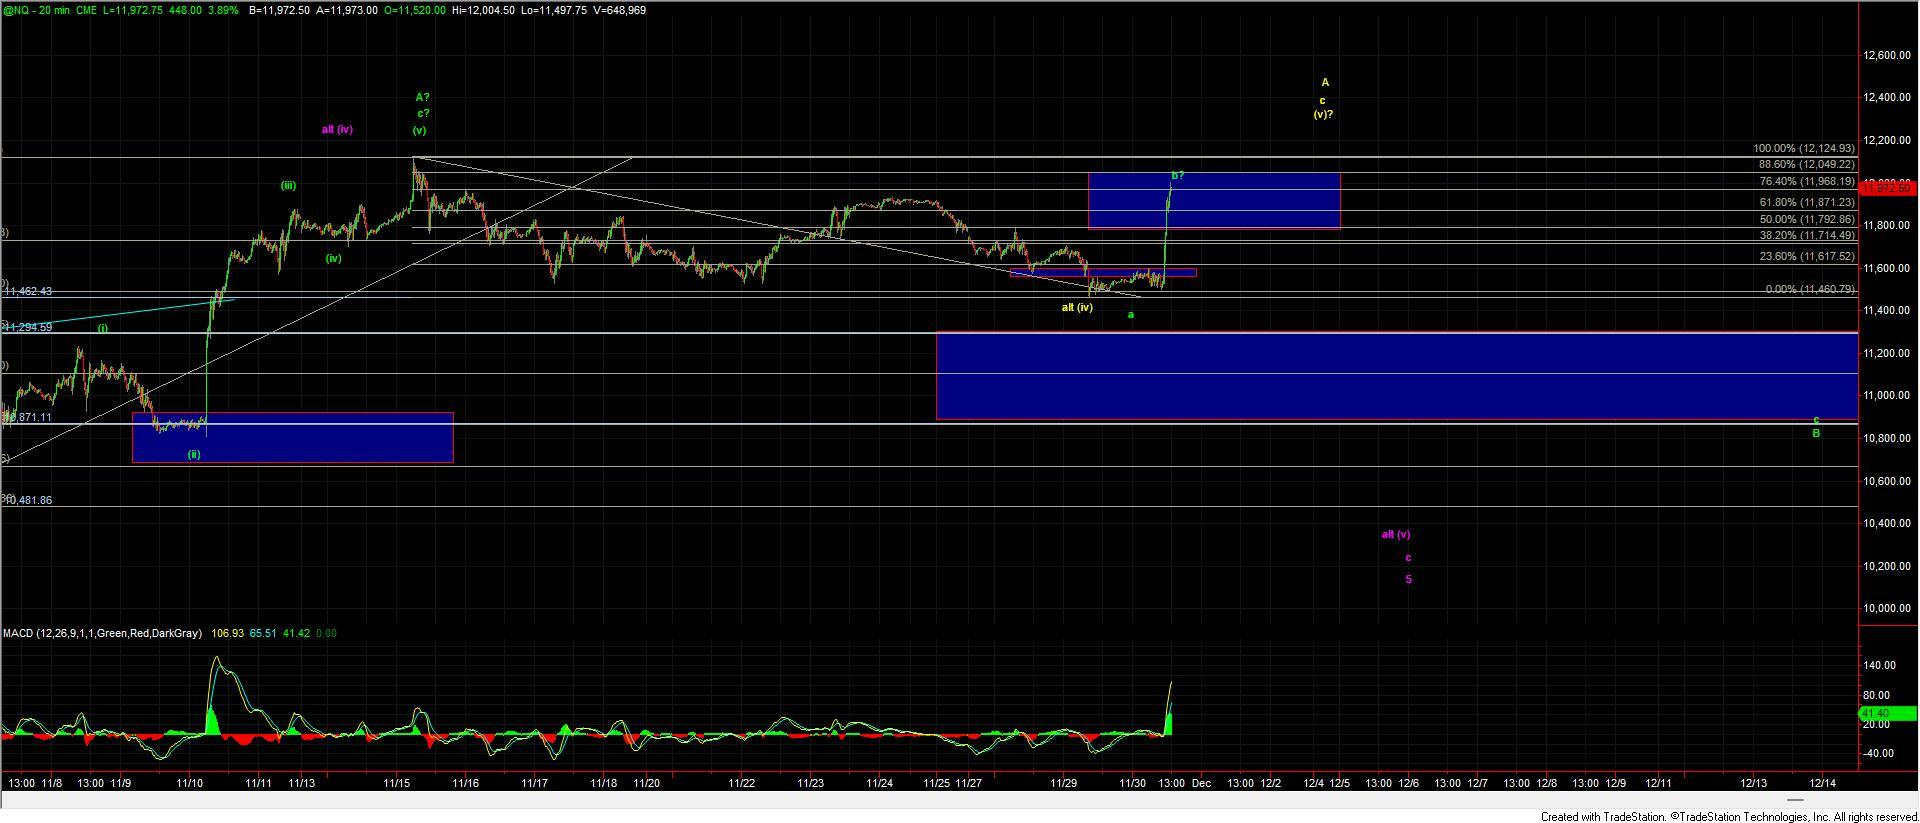Click the 12/11 date on time axis
Viewport: 1920px width, 823px height.
tap(1660, 783)
